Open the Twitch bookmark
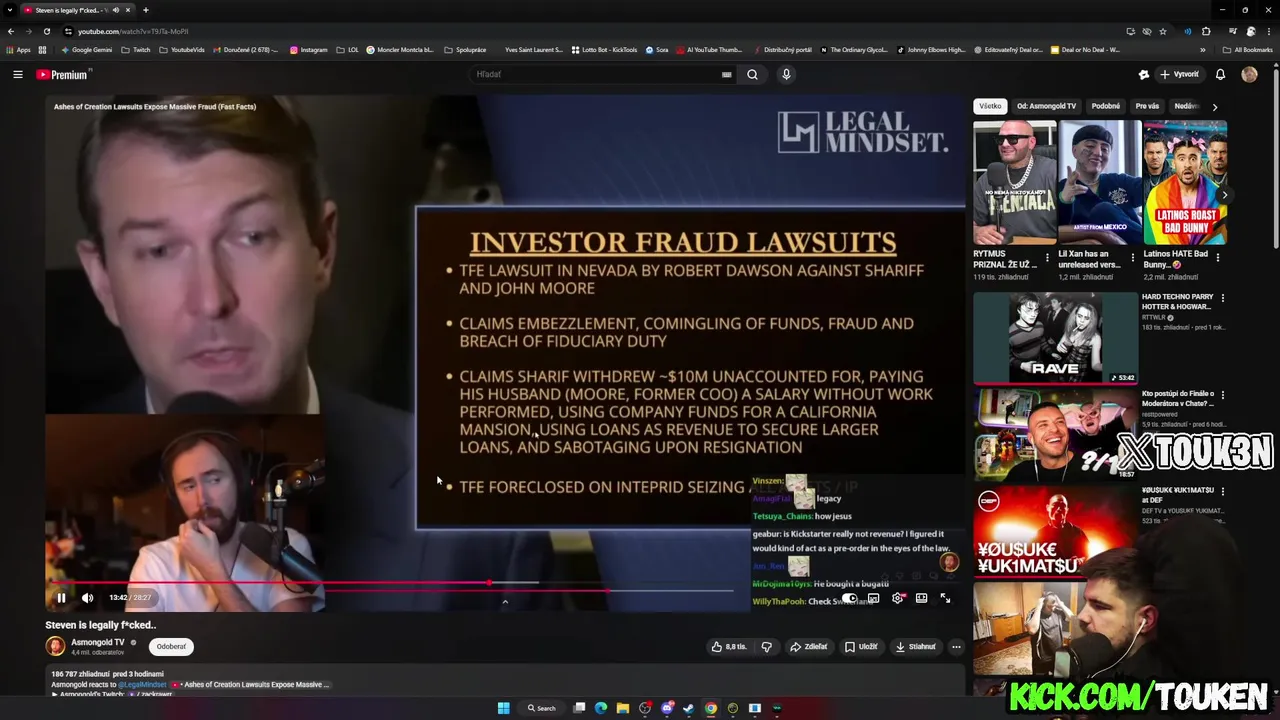 [x=136, y=50]
